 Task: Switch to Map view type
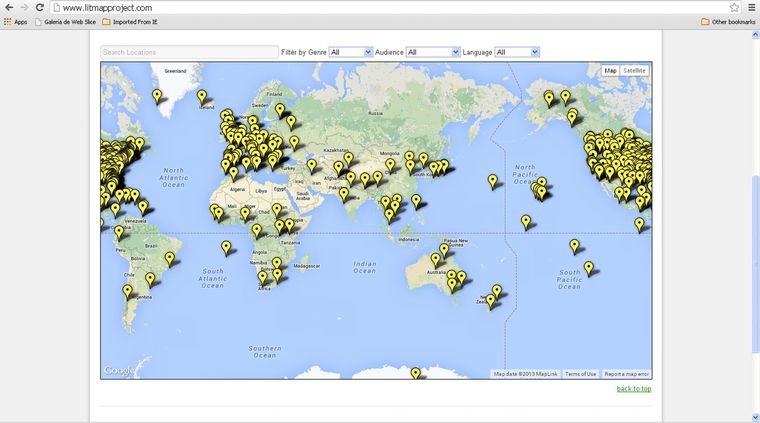pyautogui.click(x=610, y=71)
